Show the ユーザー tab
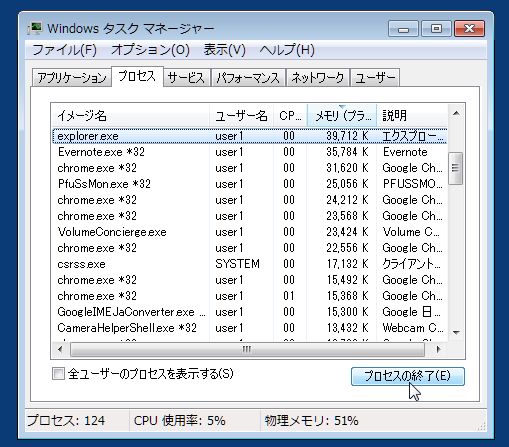 click(375, 78)
